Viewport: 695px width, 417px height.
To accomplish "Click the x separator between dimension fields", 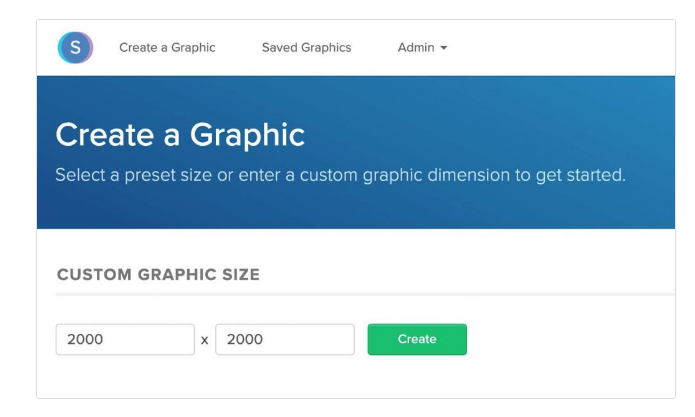I will [x=205, y=340].
